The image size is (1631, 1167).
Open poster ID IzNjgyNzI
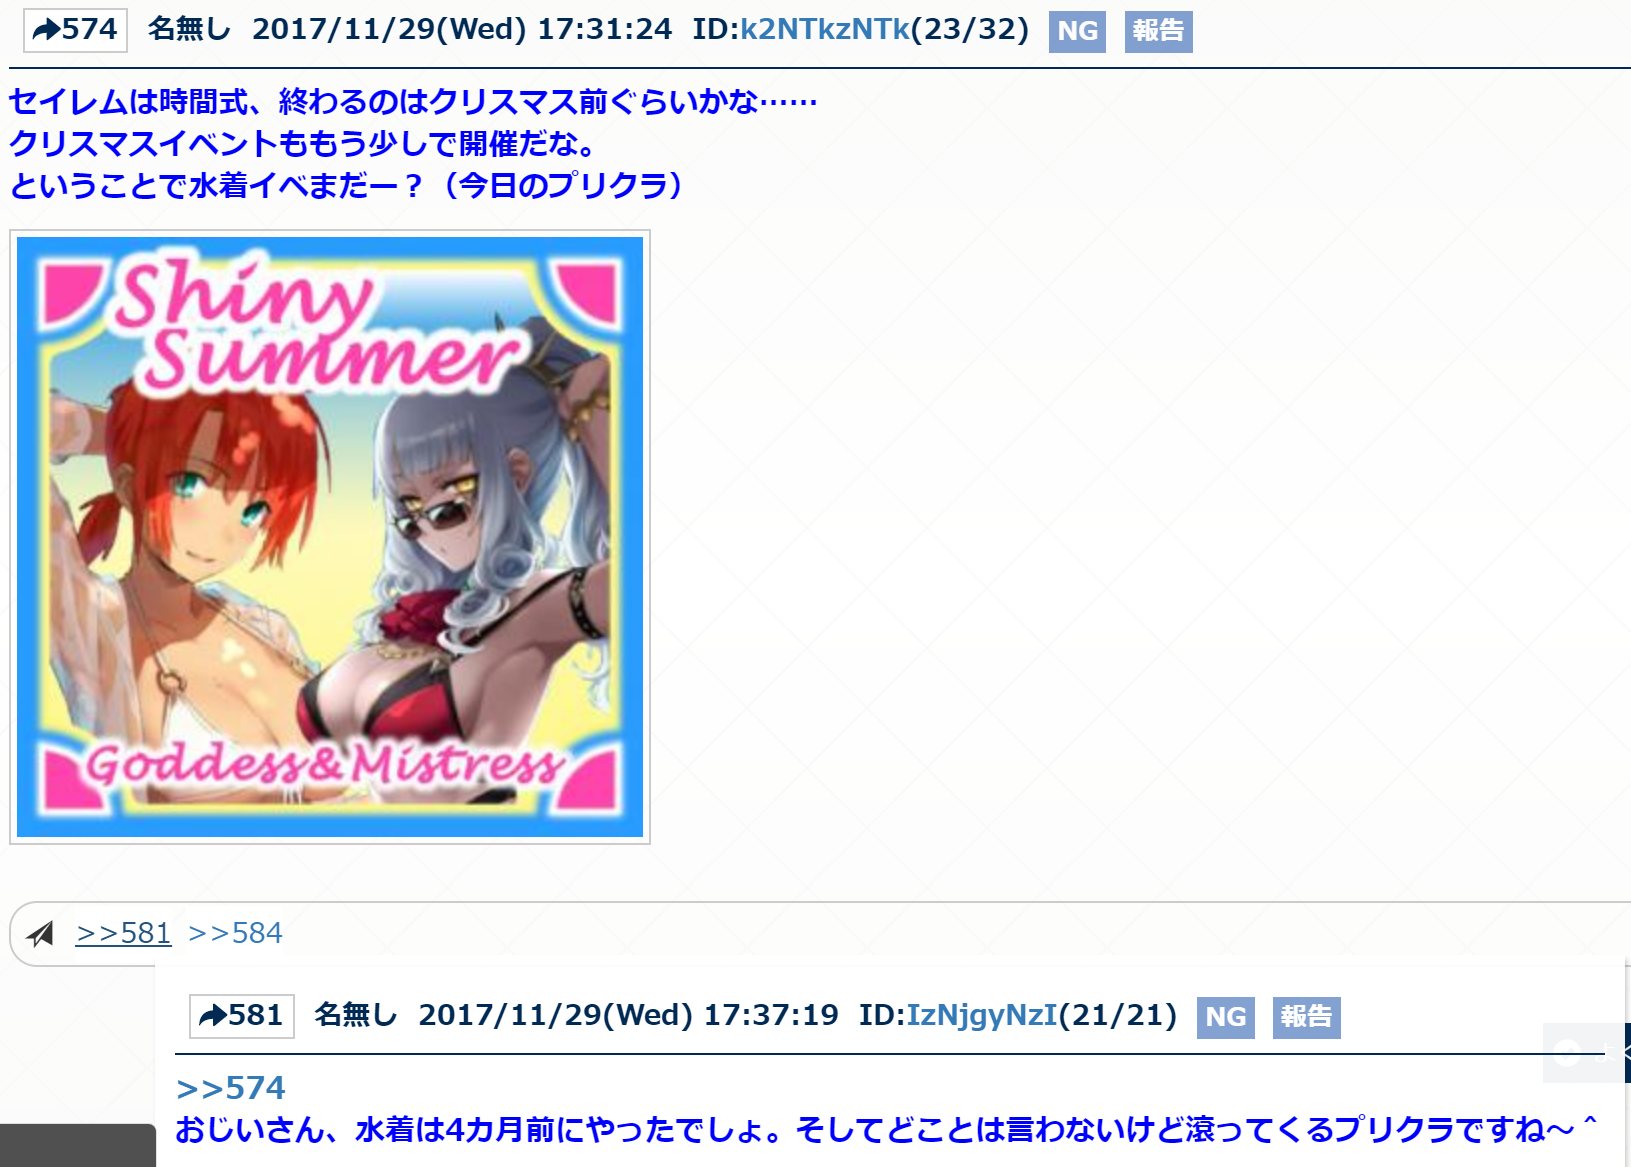coord(981,1016)
